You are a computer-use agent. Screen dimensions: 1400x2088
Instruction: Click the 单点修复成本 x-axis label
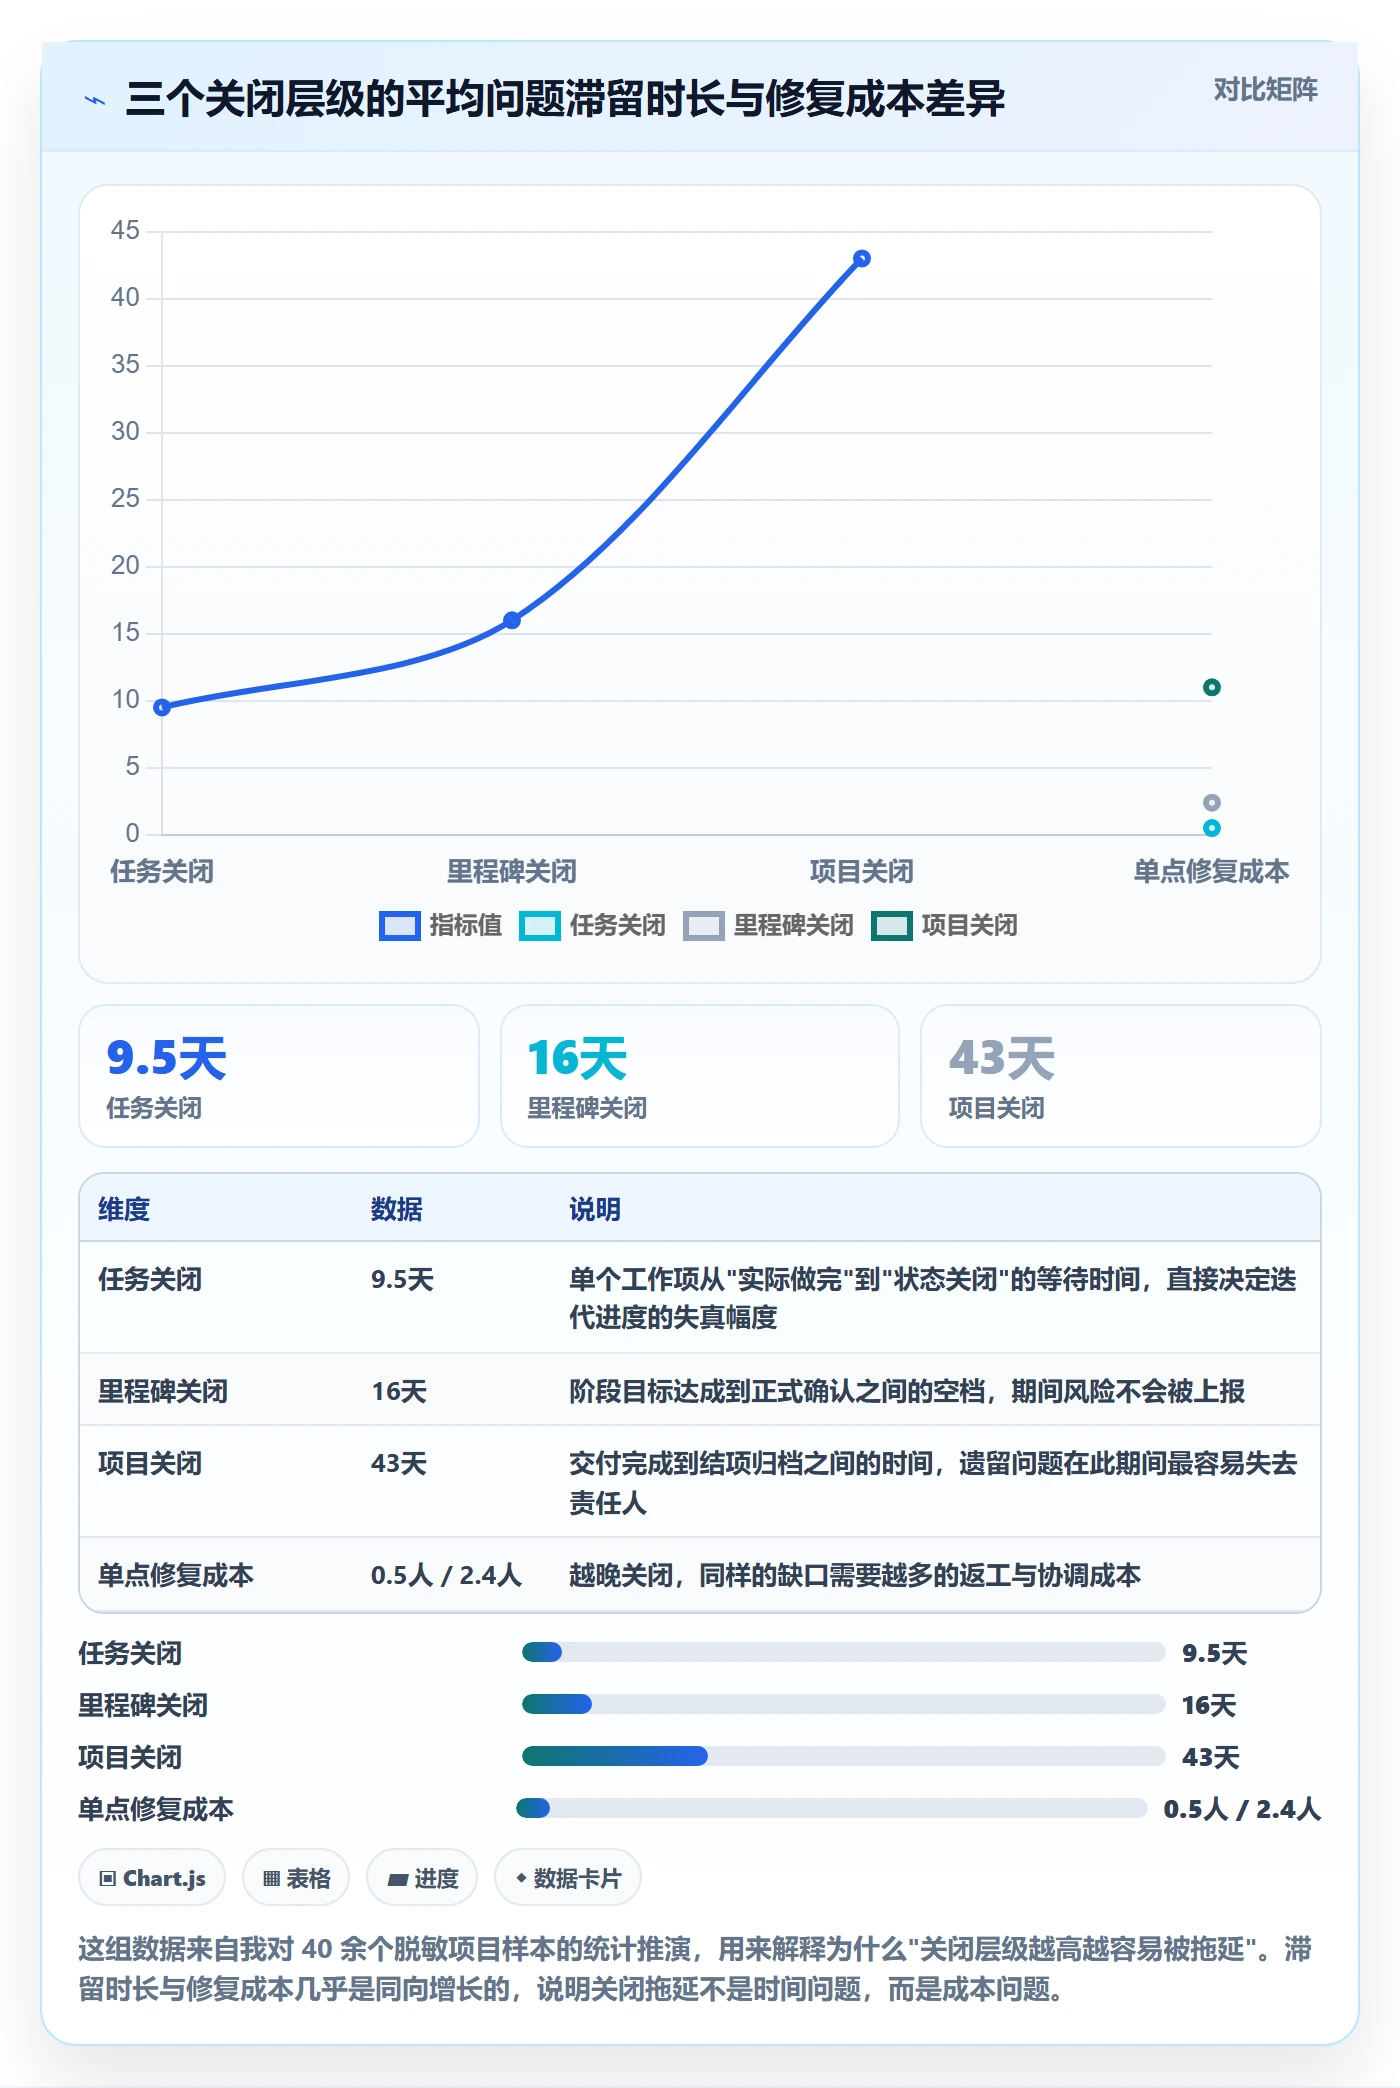1211,871
